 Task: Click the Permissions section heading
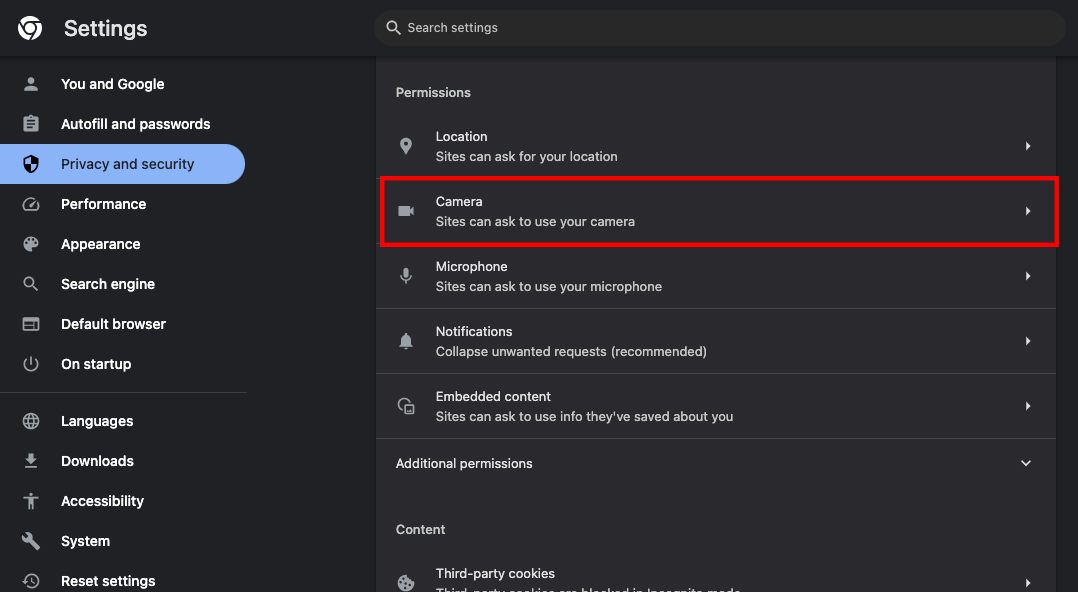tap(433, 92)
